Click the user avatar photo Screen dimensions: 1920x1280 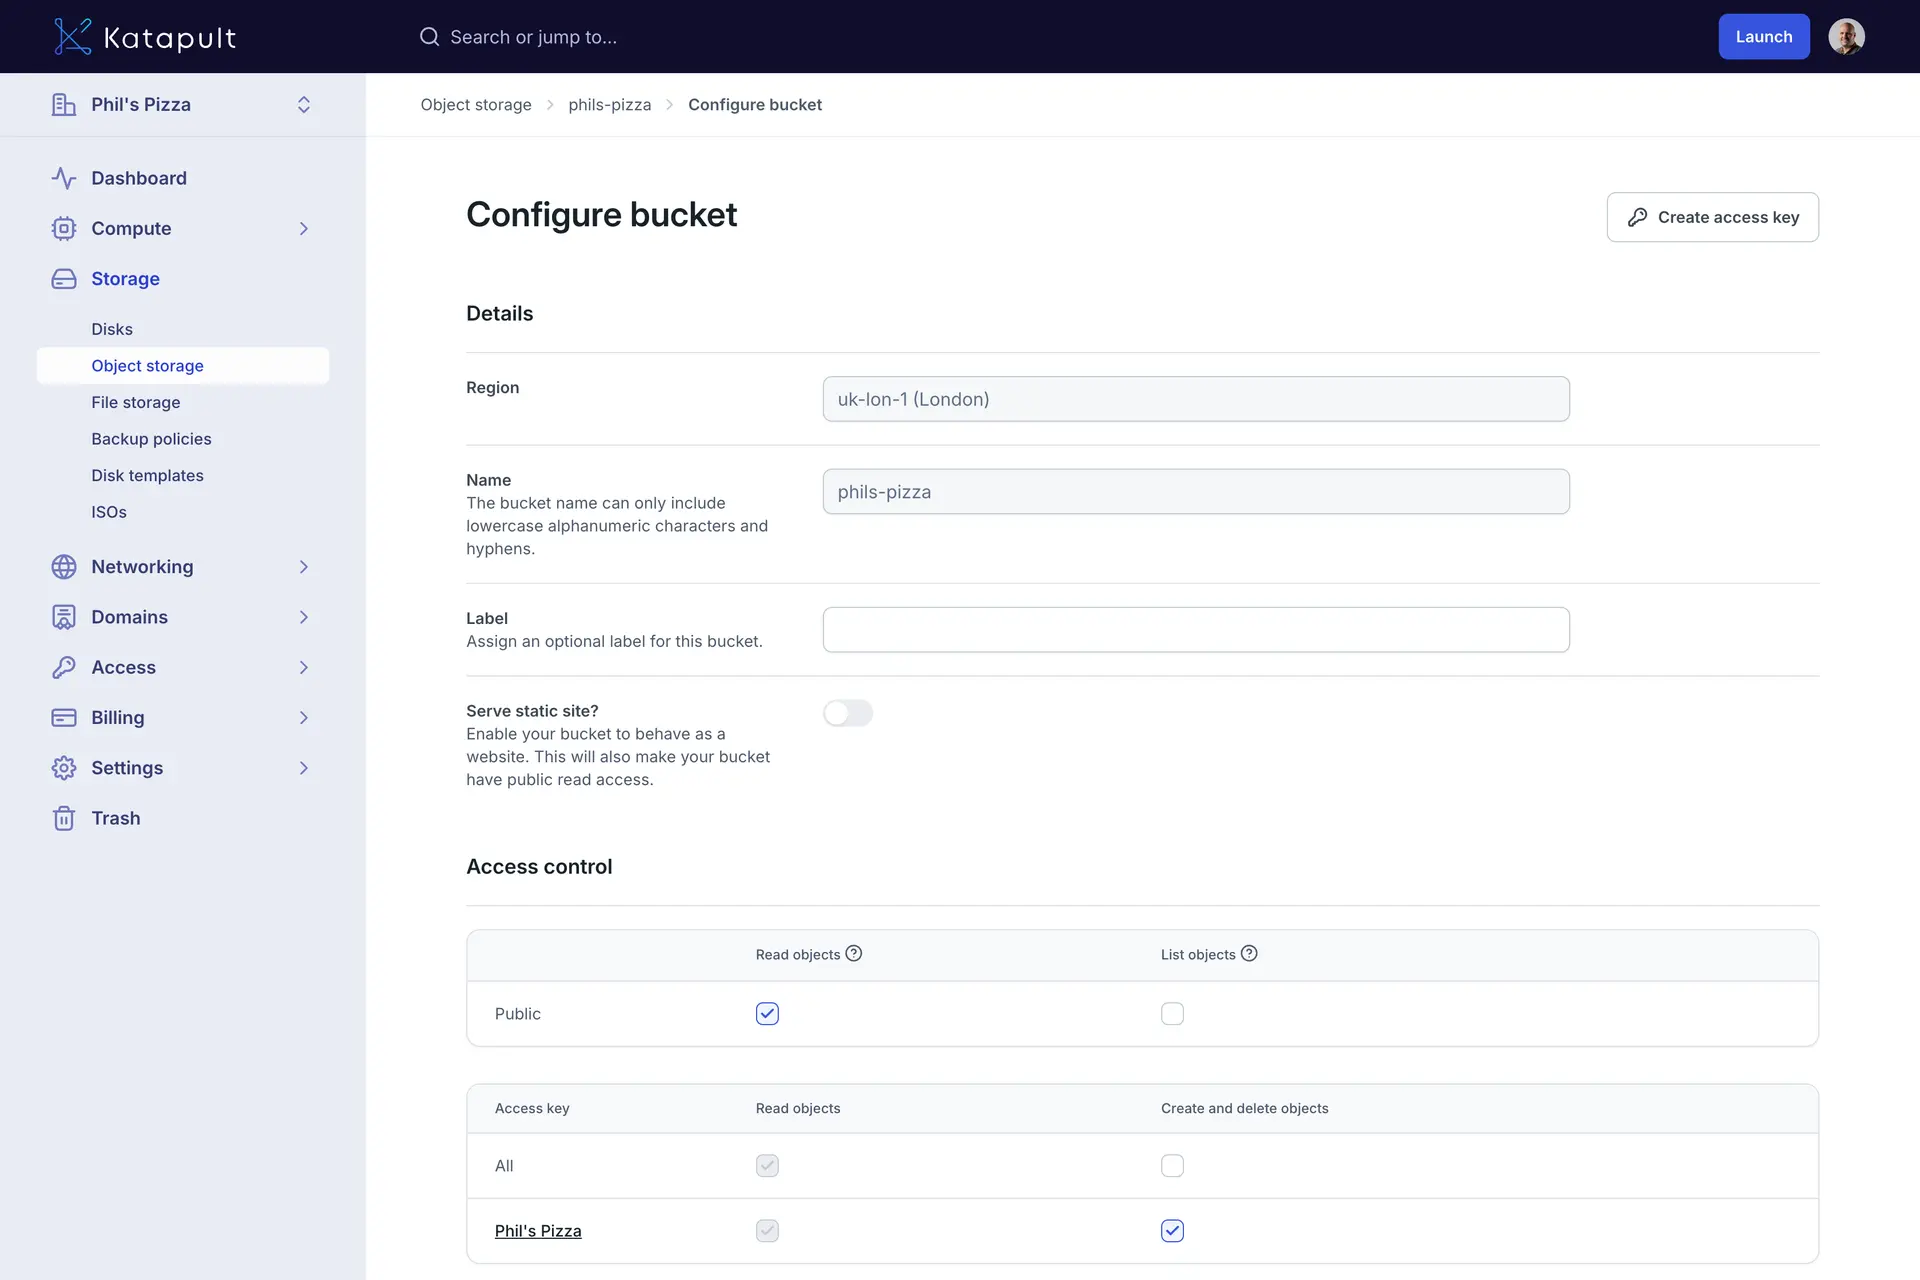click(x=1847, y=36)
